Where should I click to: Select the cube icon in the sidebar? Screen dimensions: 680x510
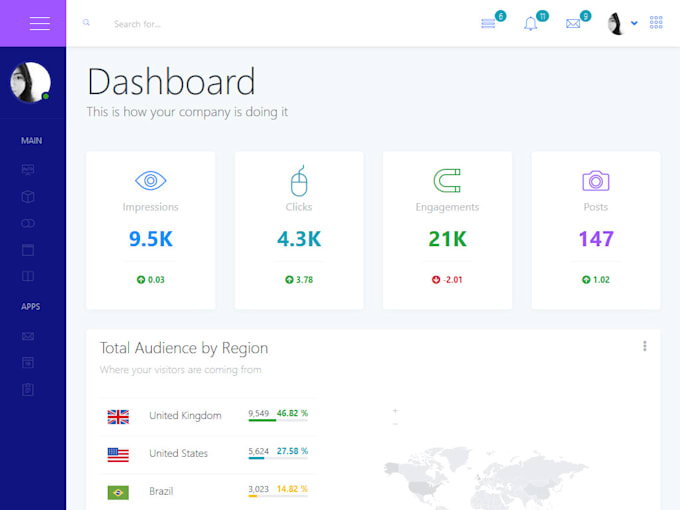pyautogui.click(x=28, y=196)
